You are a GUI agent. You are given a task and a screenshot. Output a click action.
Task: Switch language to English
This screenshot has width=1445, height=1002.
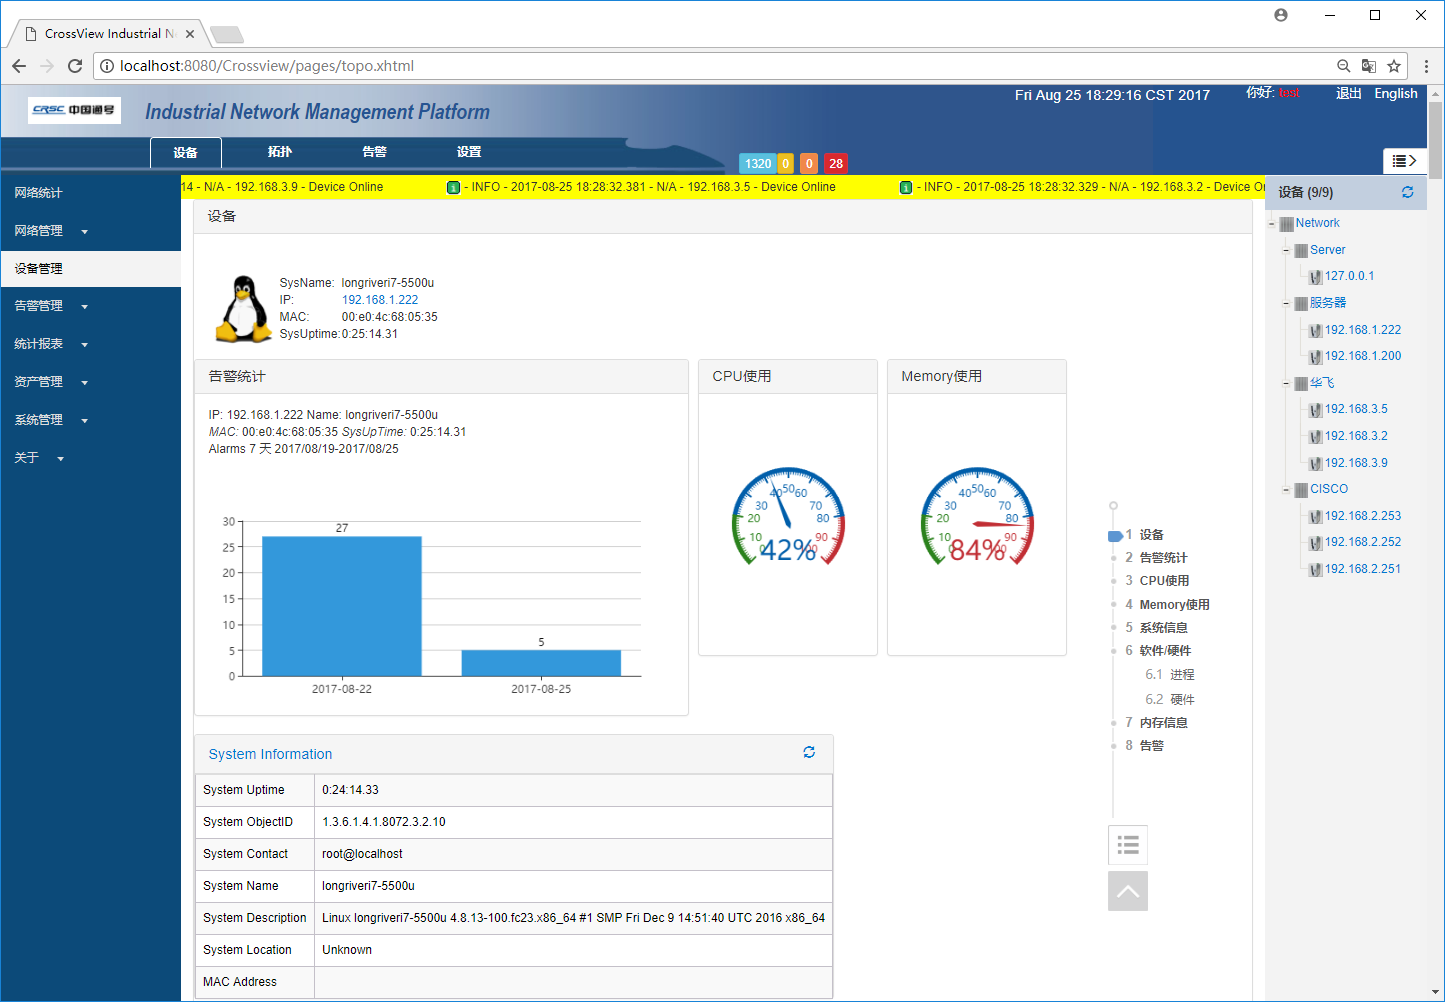coord(1395,93)
